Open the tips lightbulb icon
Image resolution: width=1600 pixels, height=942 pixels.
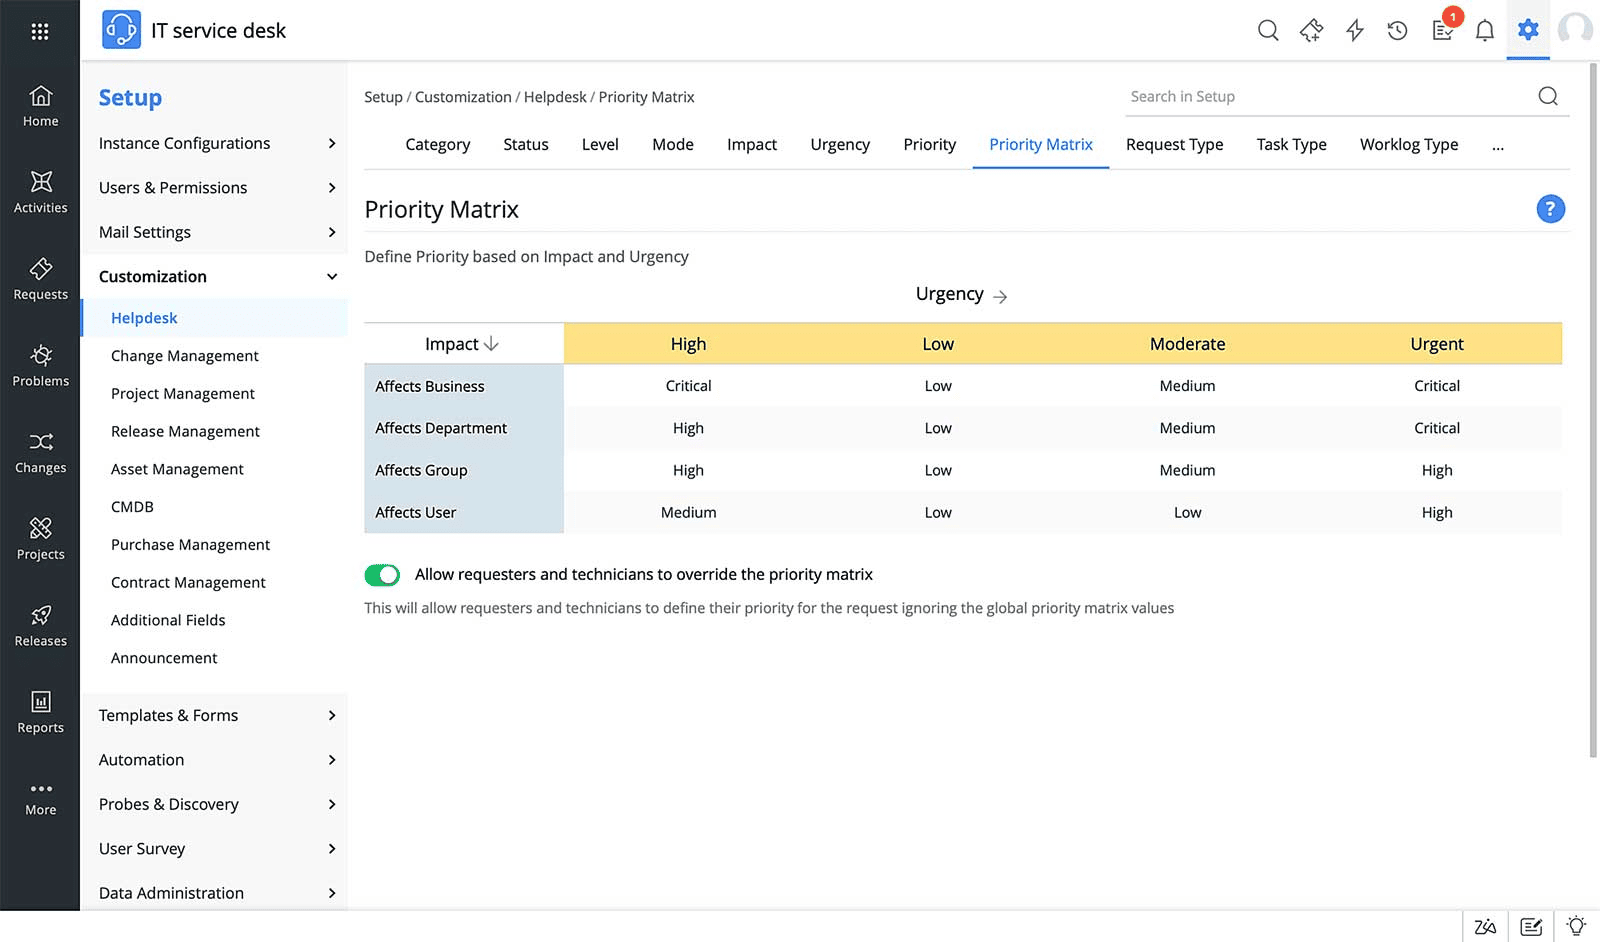pyautogui.click(x=1576, y=926)
